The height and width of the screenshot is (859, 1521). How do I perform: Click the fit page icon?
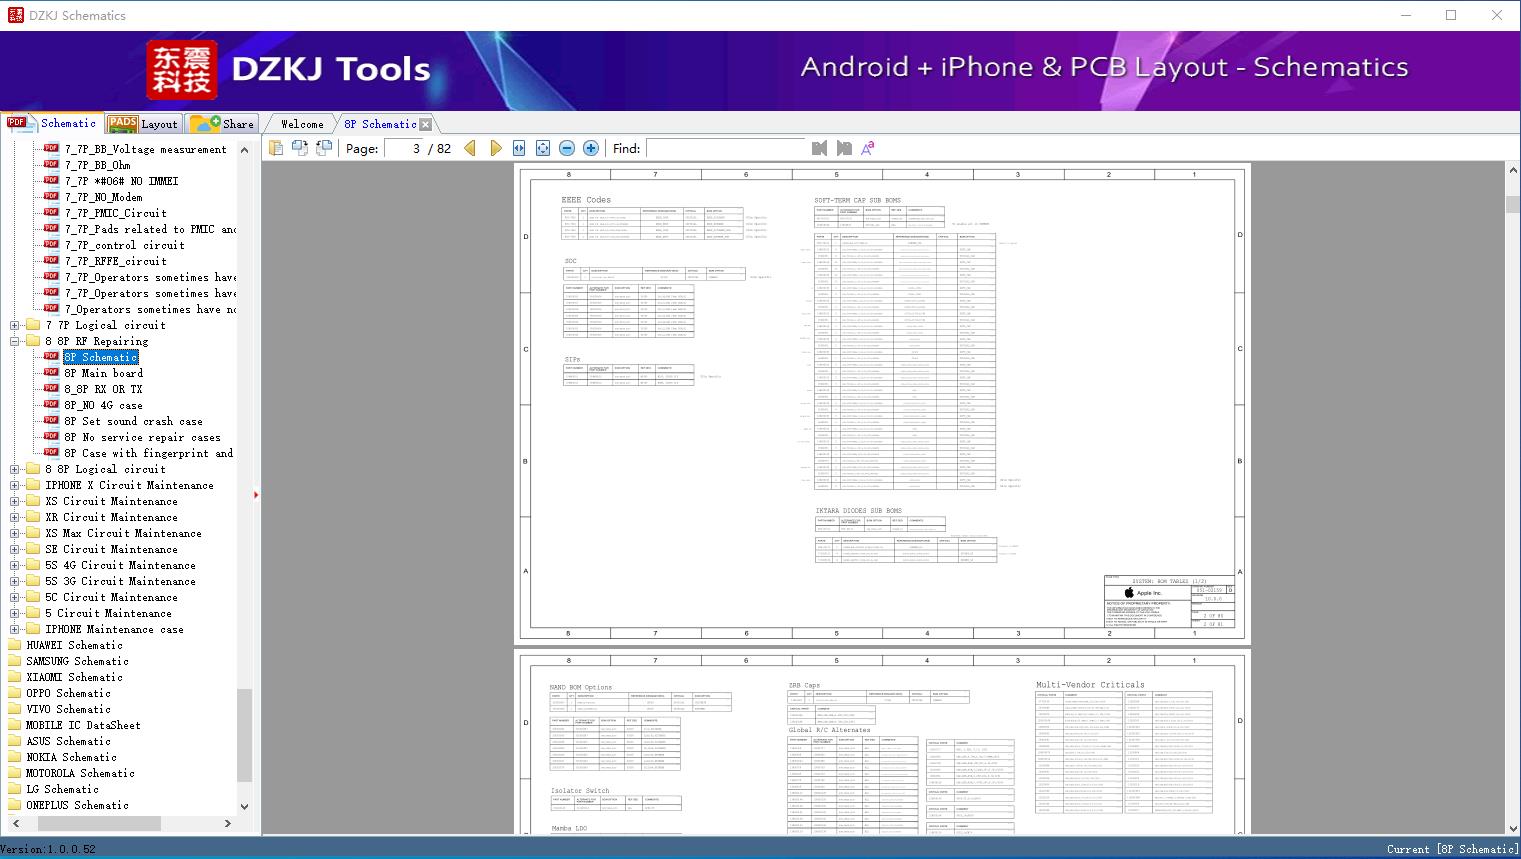pos(543,148)
